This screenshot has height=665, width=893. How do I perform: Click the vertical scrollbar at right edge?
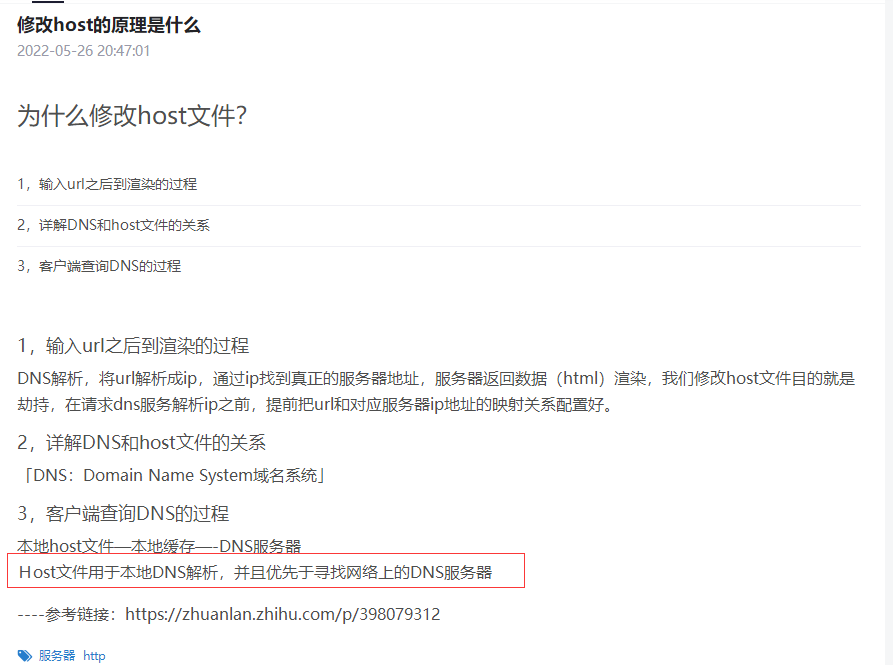point(889,332)
